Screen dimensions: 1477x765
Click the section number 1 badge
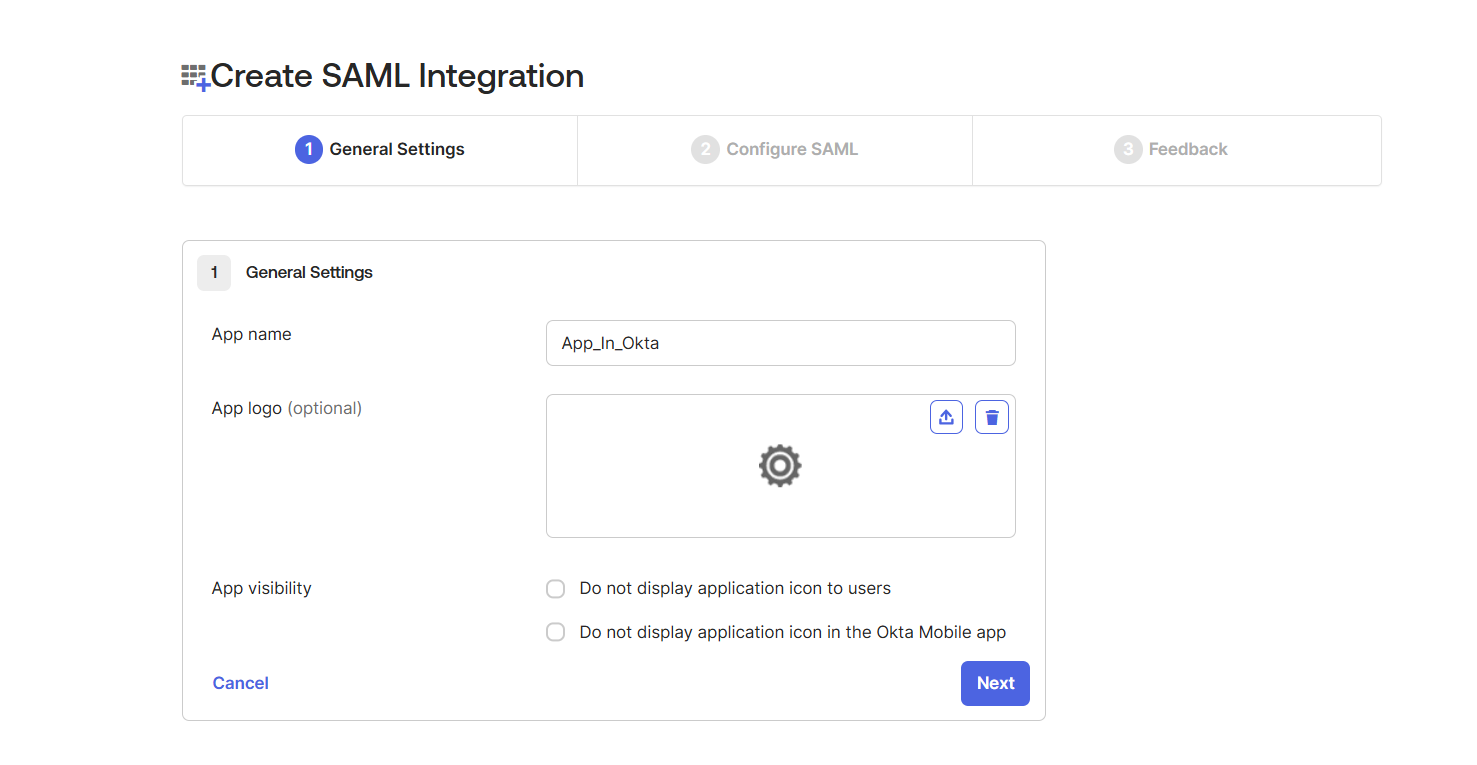(214, 272)
